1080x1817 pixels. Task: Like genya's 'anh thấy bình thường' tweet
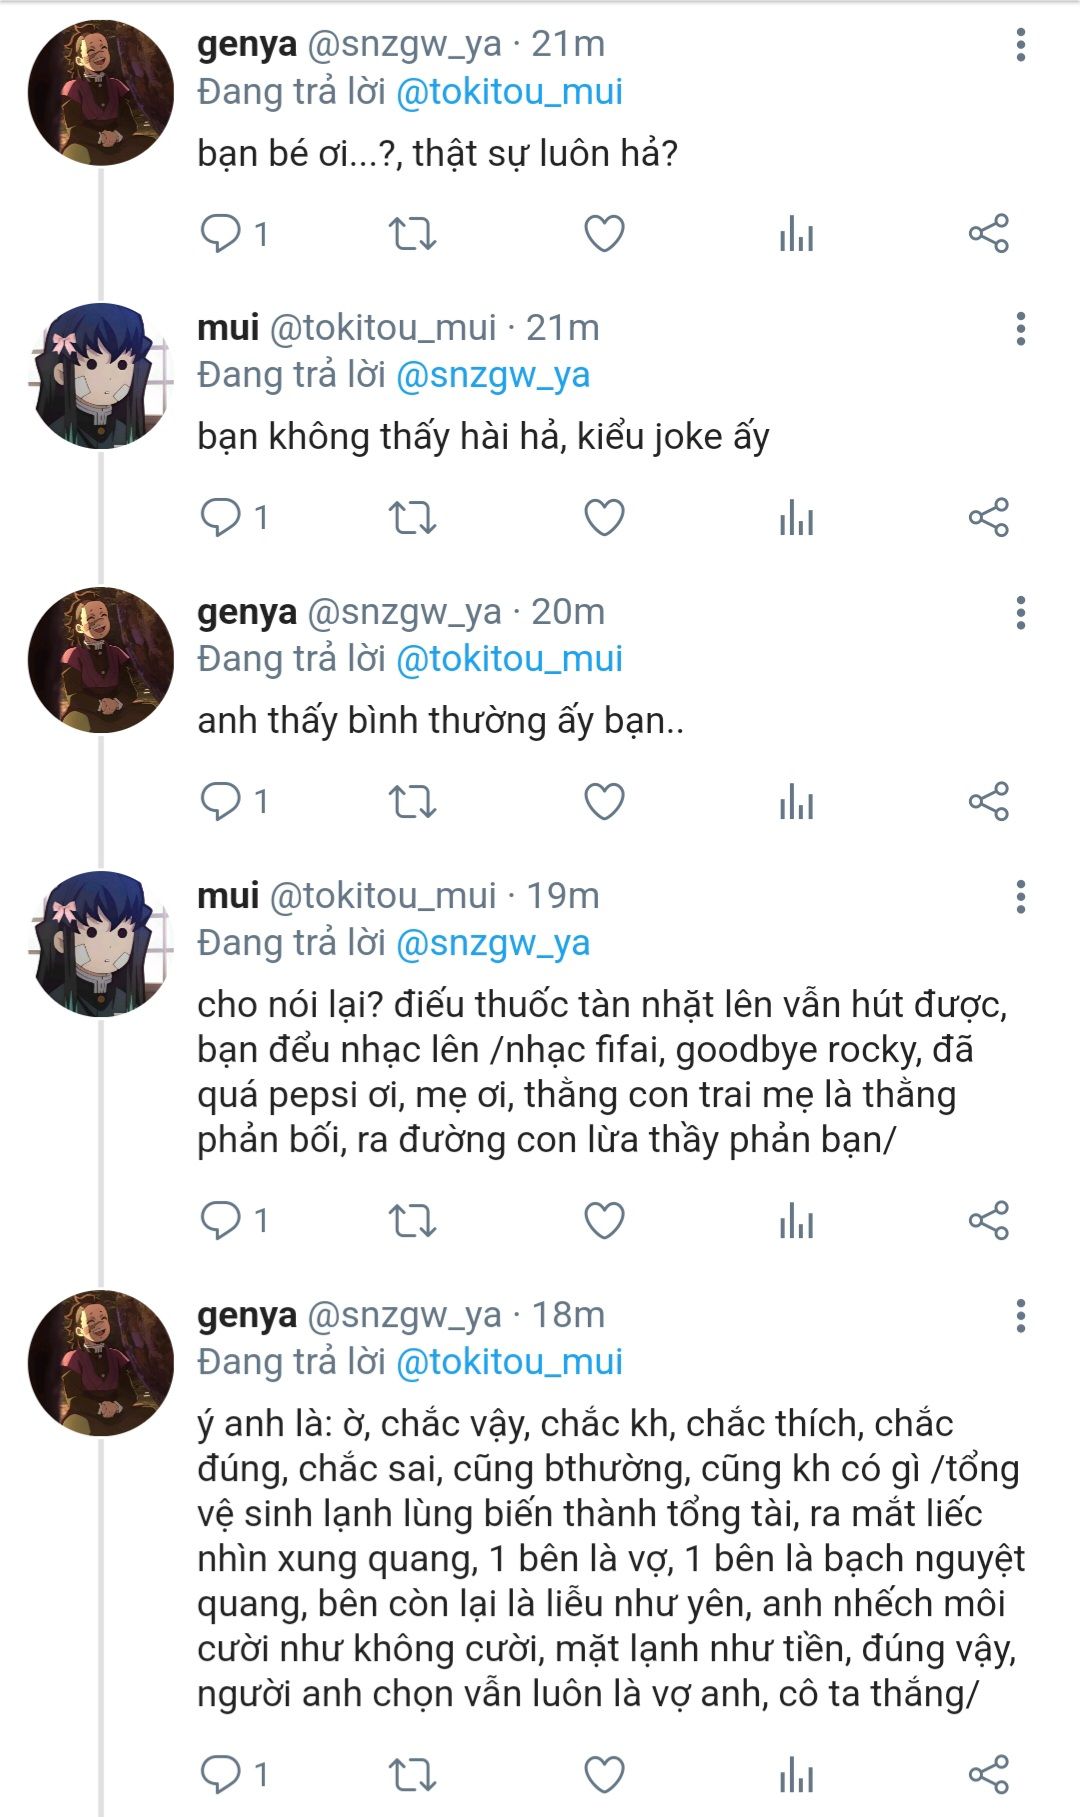pyautogui.click(x=604, y=802)
